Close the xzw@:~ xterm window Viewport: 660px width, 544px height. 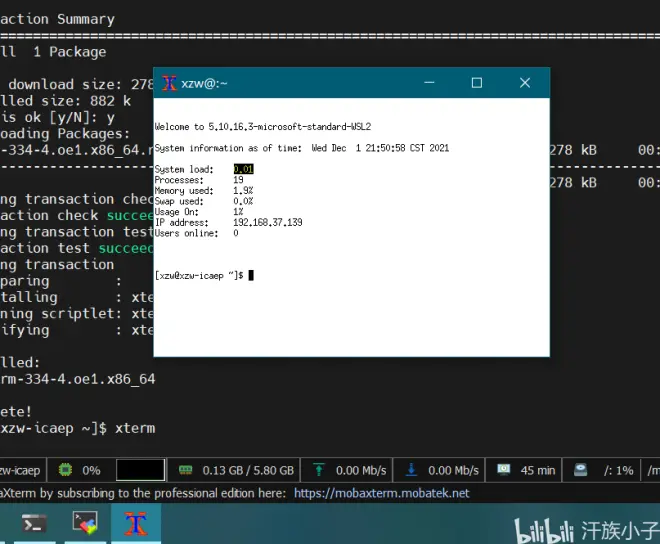(524, 83)
